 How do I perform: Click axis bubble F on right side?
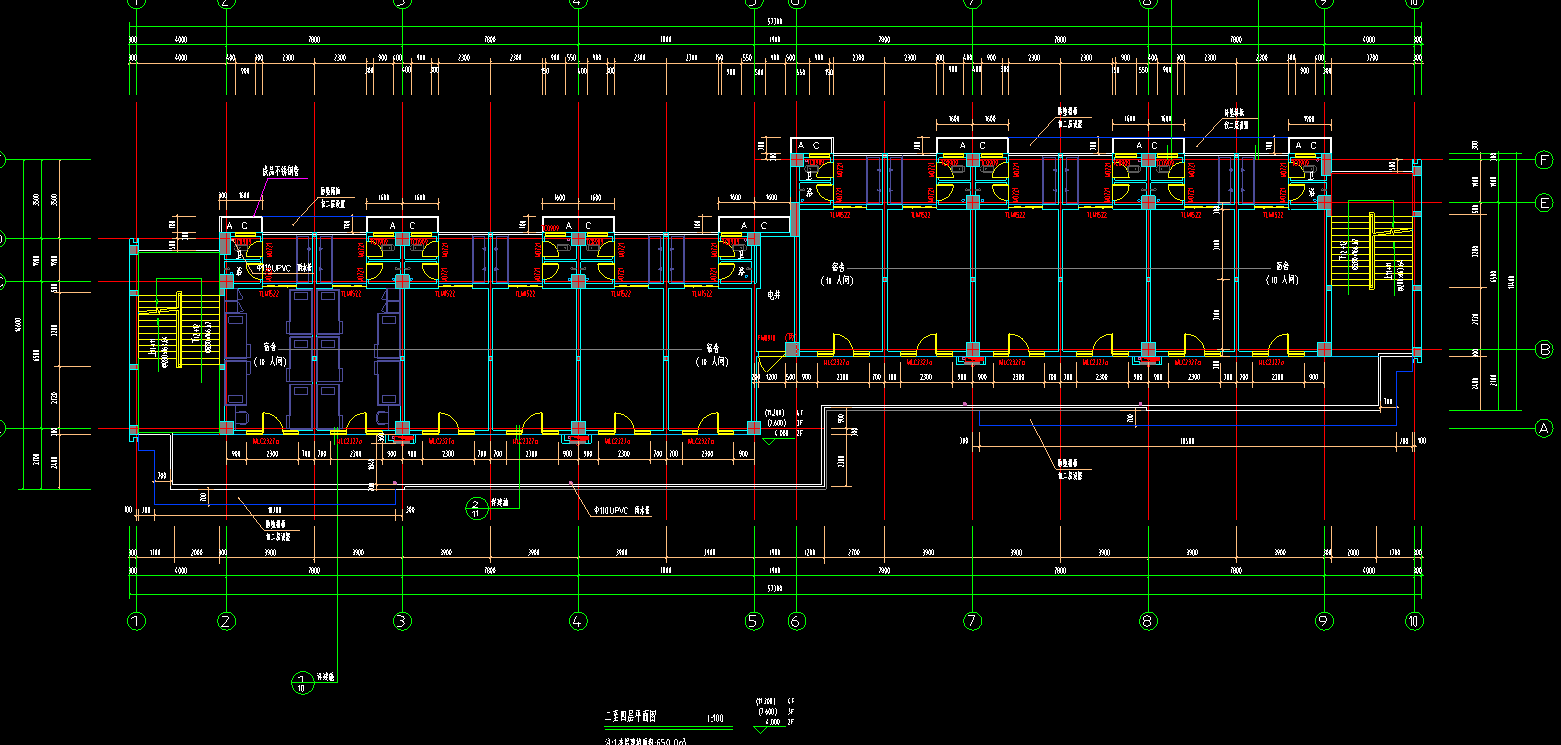point(1544,159)
